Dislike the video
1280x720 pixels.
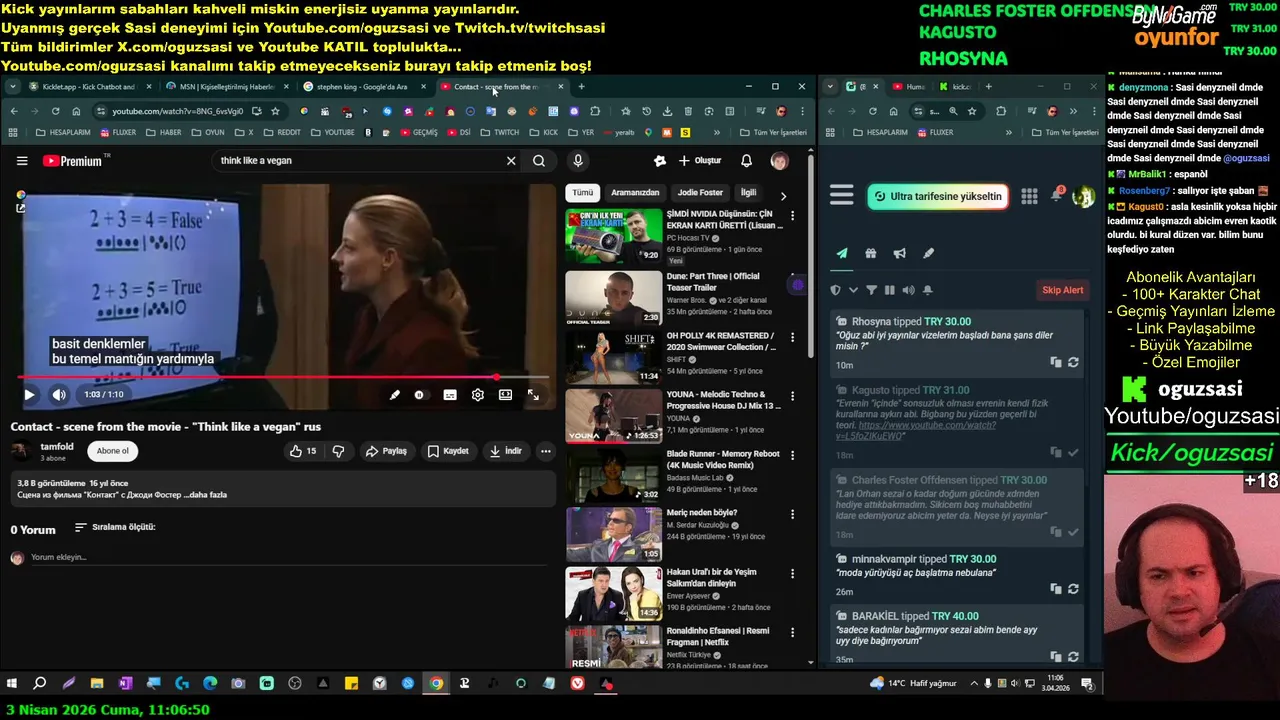point(338,451)
